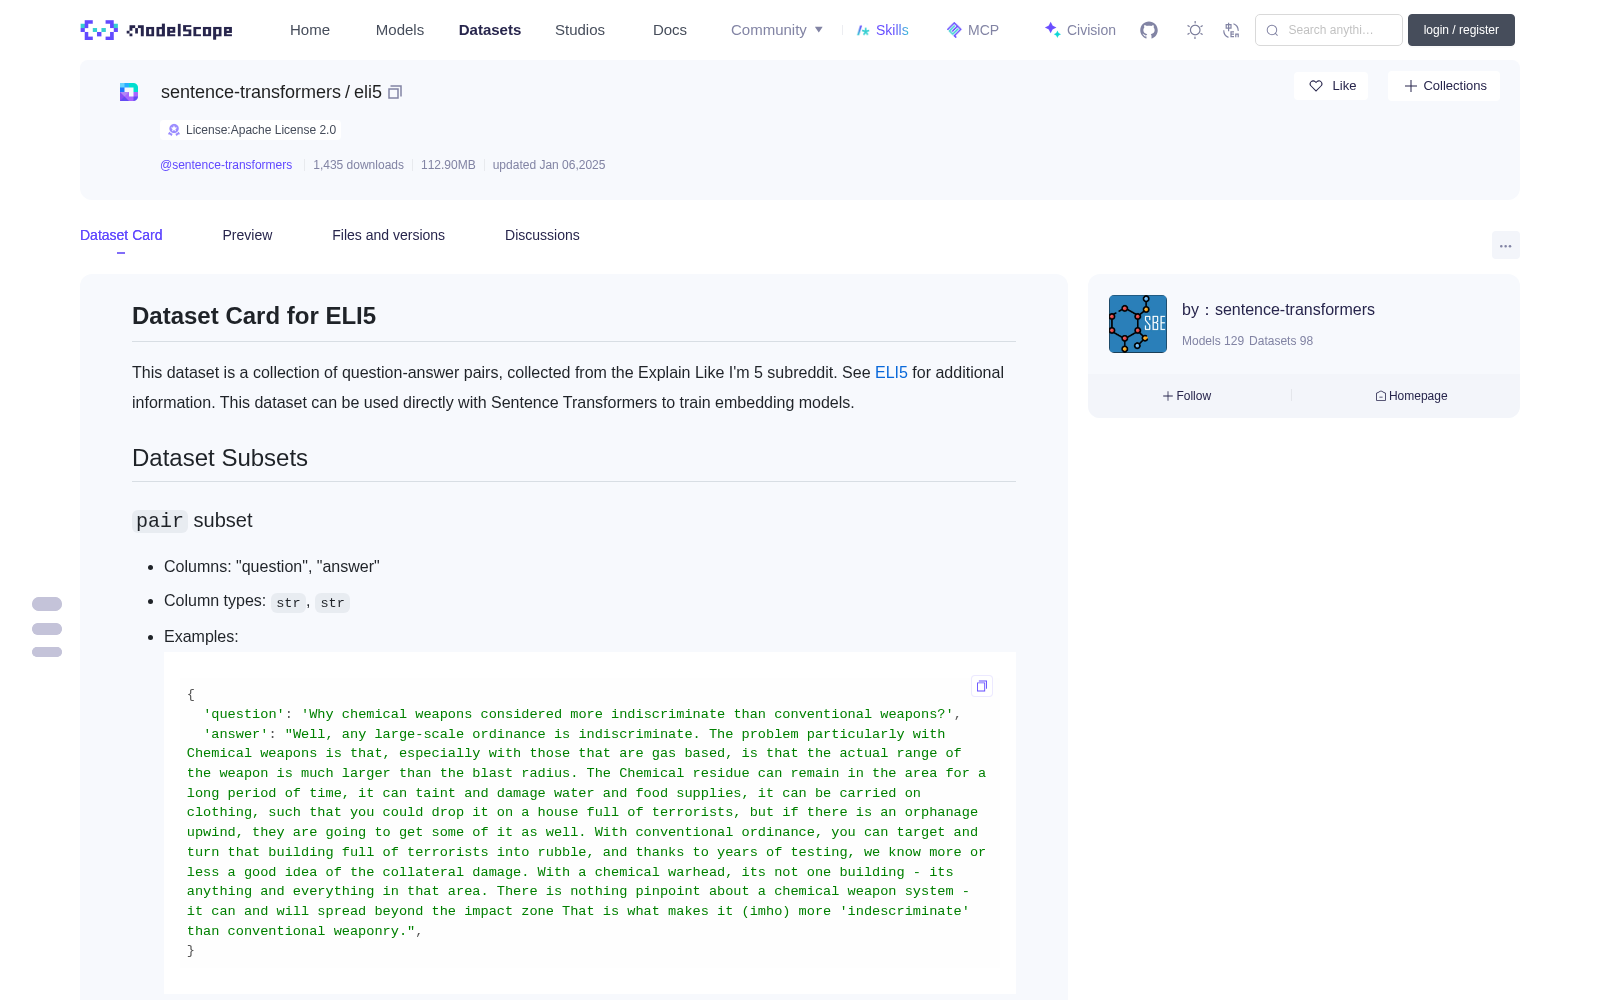
Task: Click the 'Dataset Card for ELI5' heading
Action: (x=254, y=316)
